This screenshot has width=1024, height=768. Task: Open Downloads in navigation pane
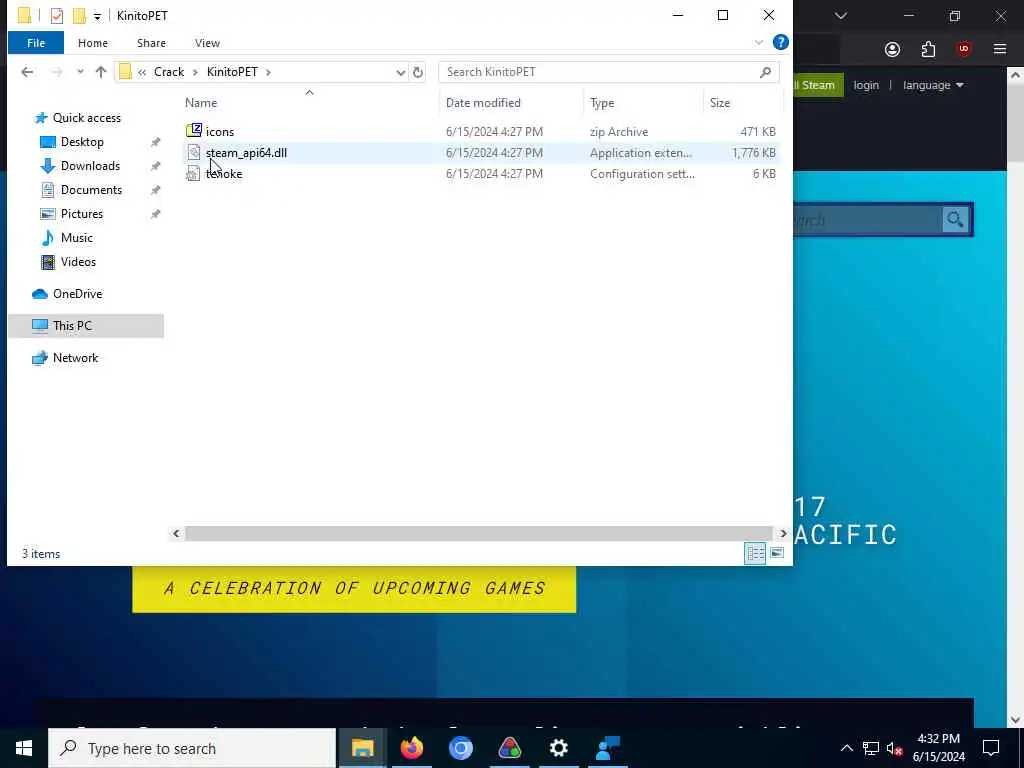pyautogui.click(x=90, y=166)
